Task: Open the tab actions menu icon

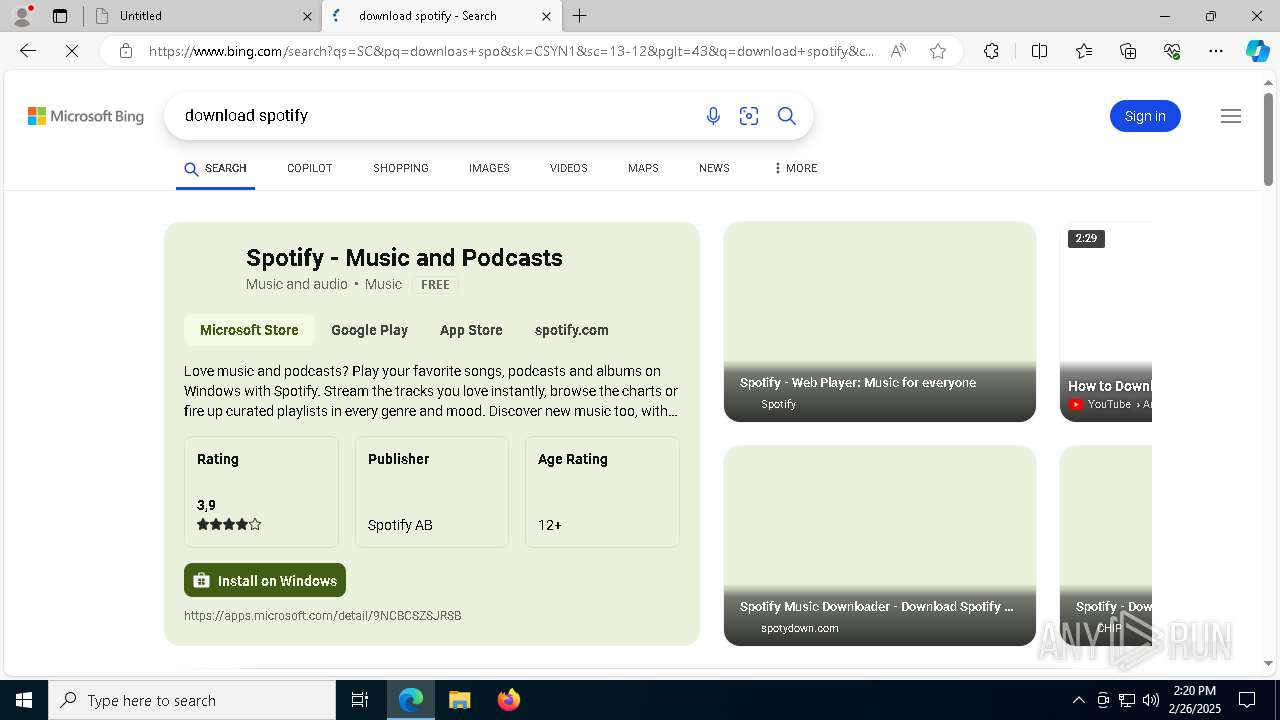Action: tap(60, 16)
